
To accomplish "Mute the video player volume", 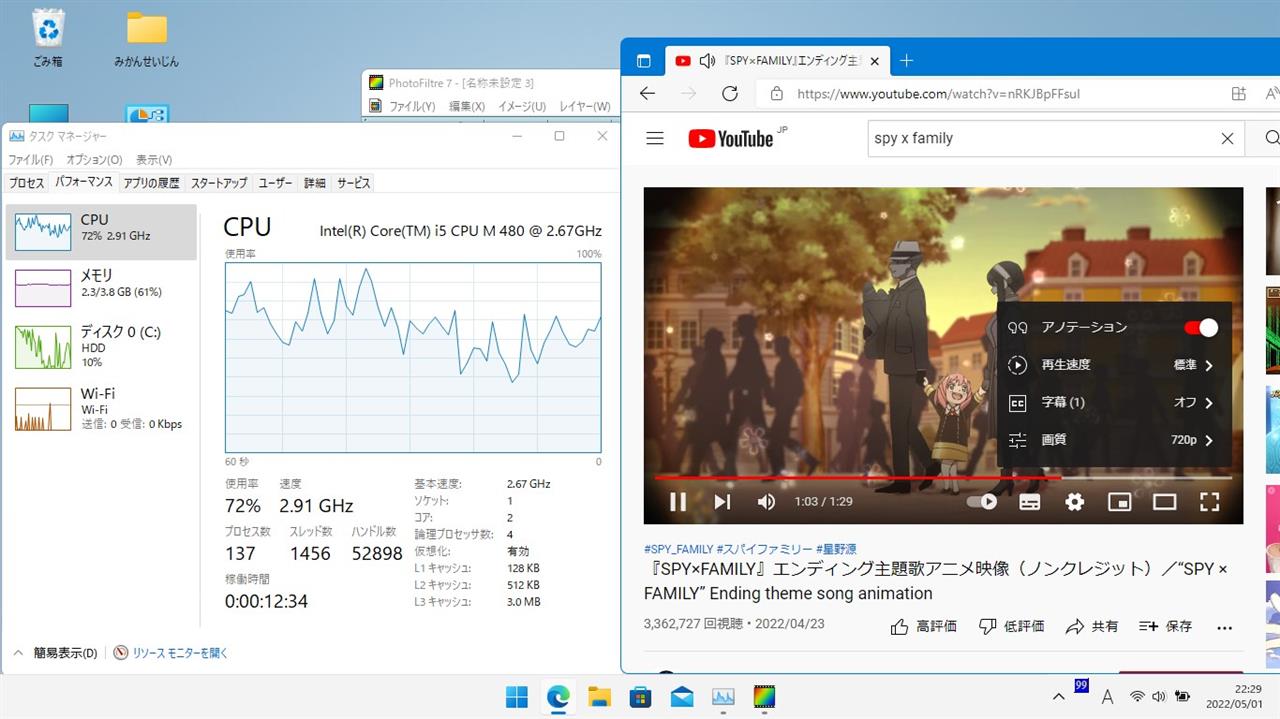I will [x=766, y=502].
